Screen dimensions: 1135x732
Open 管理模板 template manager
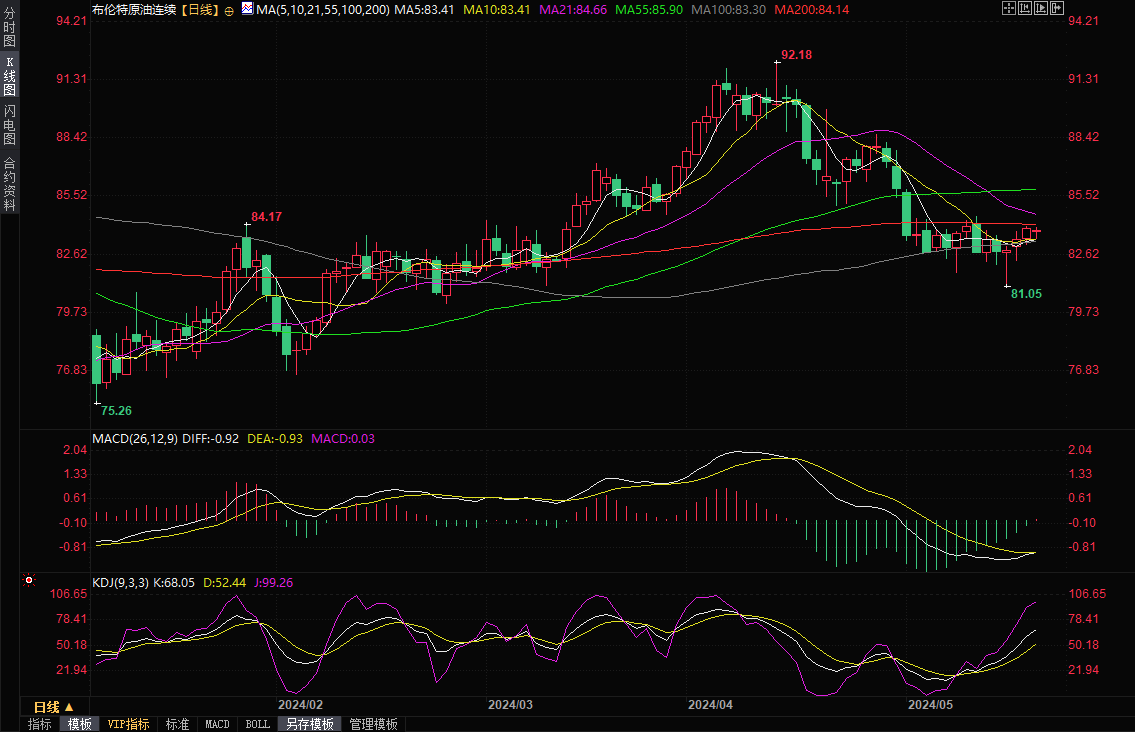[373, 724]
